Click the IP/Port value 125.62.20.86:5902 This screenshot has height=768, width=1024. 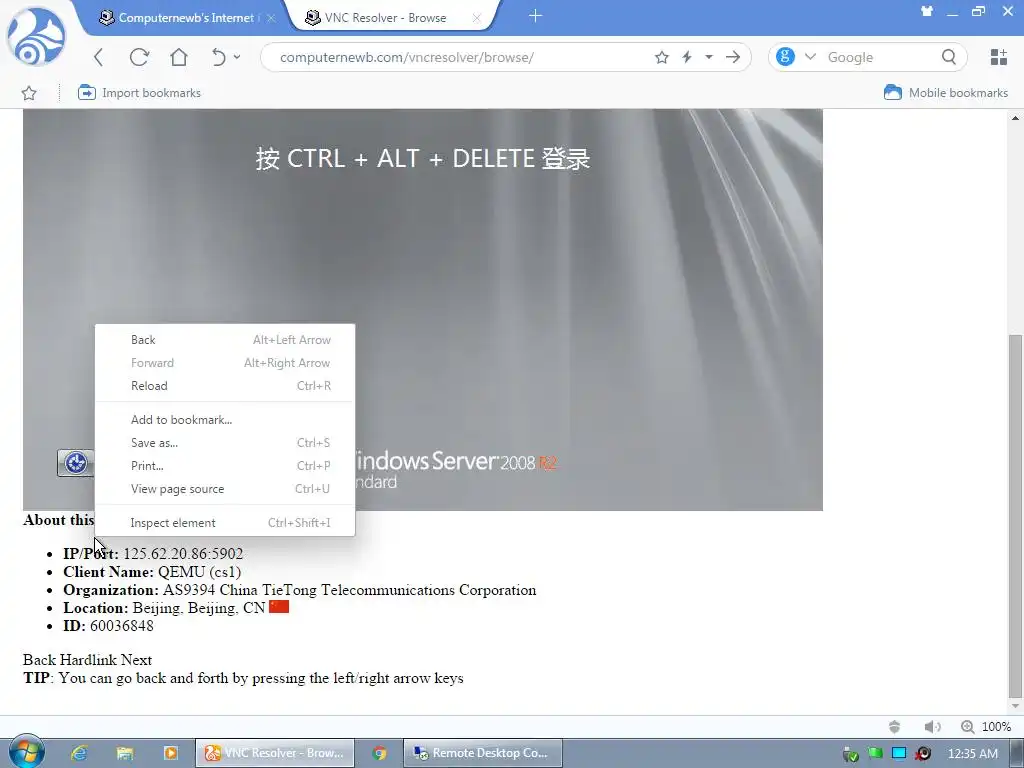(183, 554)
